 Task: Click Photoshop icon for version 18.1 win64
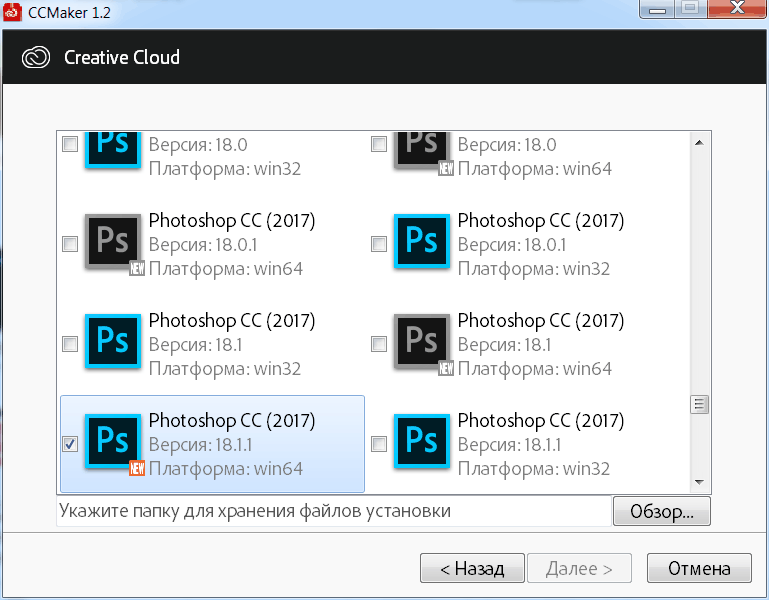click(x=422, y=341)
